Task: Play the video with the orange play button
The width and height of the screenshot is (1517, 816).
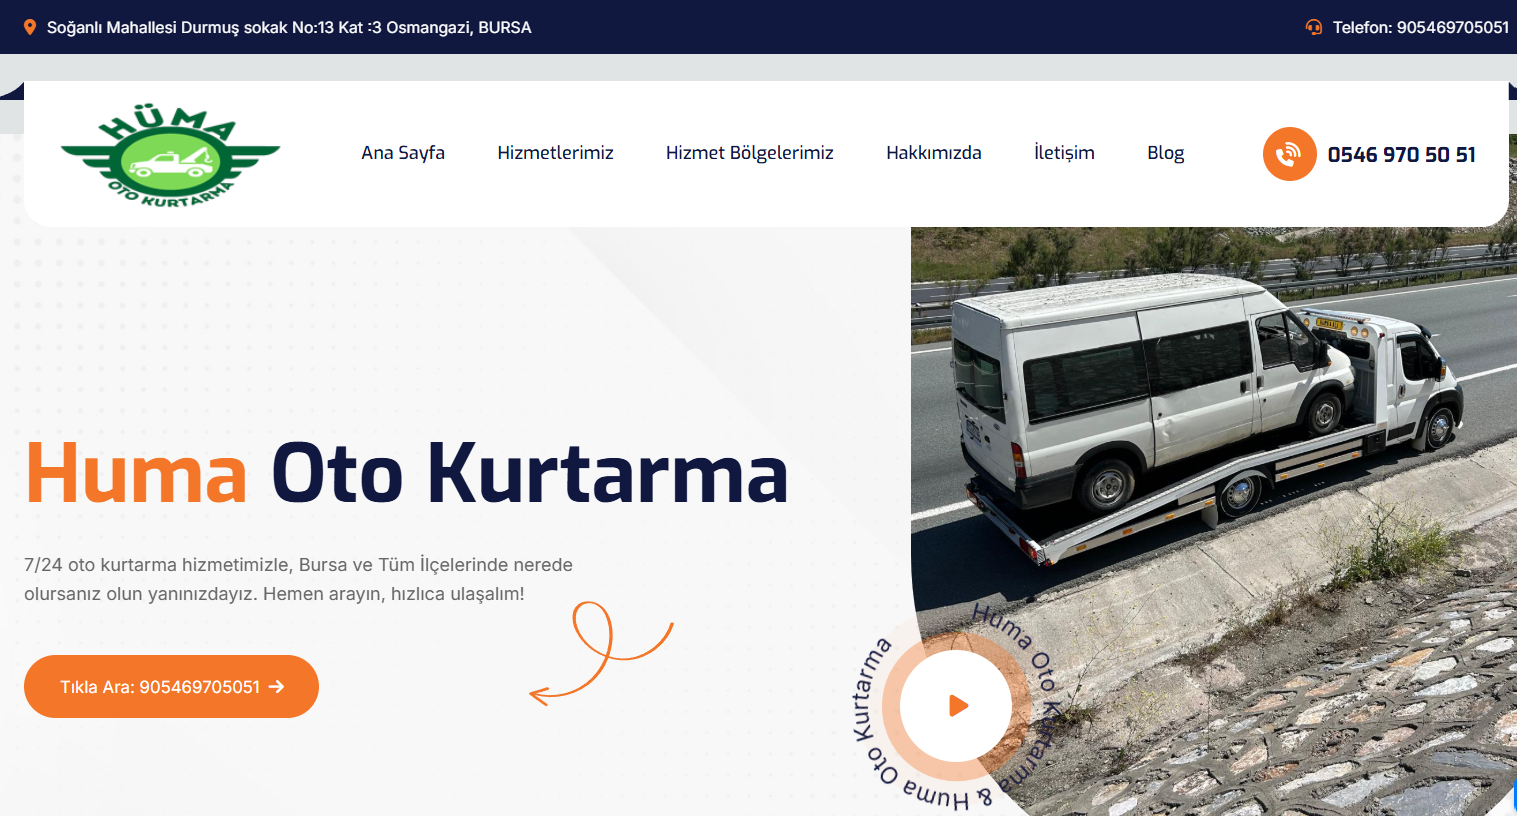Action: [x=956, y=706]
